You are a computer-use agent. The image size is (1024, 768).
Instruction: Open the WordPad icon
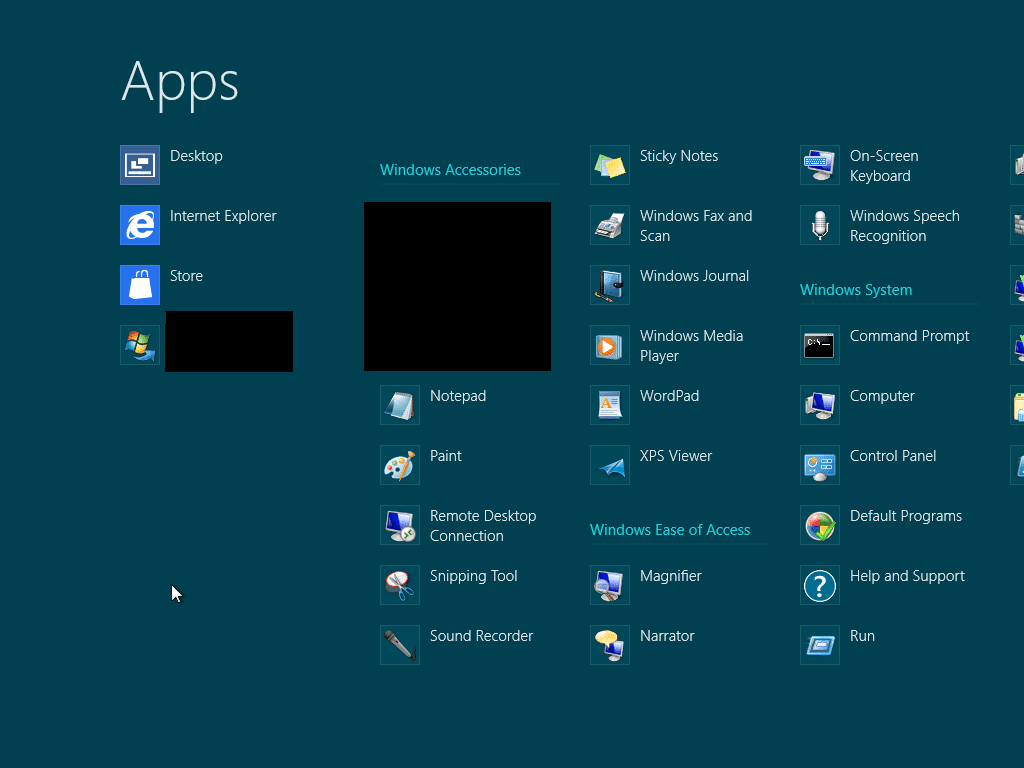point(610,405)
